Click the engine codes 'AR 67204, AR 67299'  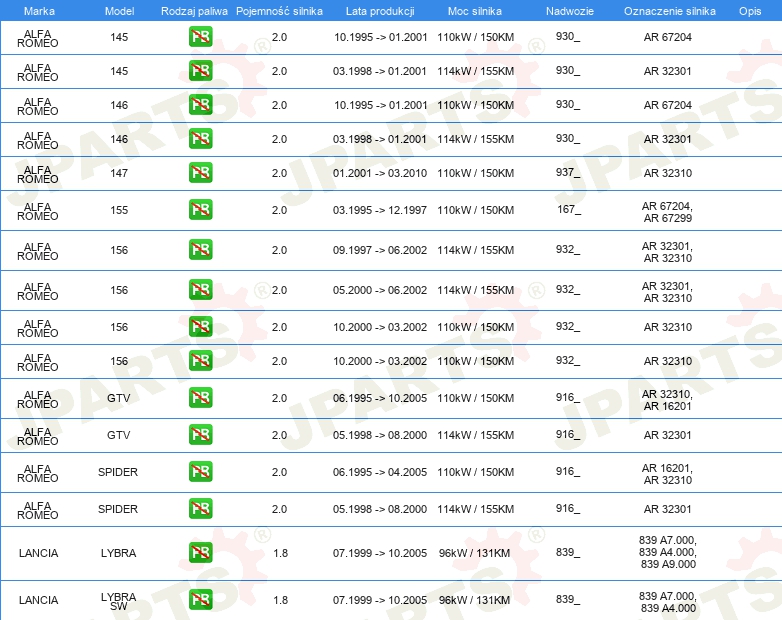(x=667, y=212)
